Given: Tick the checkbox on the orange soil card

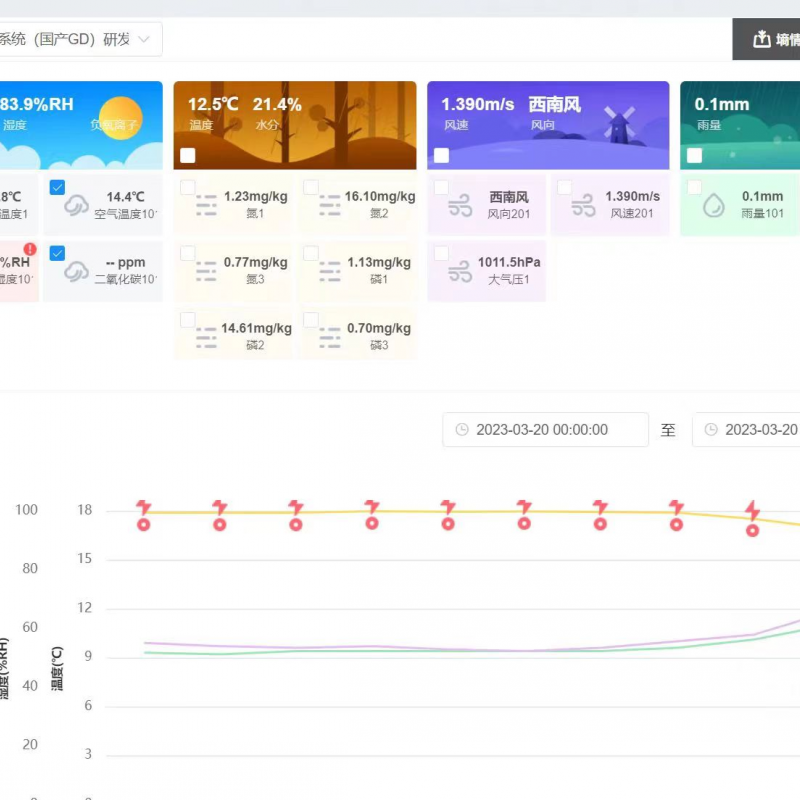Looking at the screenshot, I should pyautogui.click(x=188, y=155).
